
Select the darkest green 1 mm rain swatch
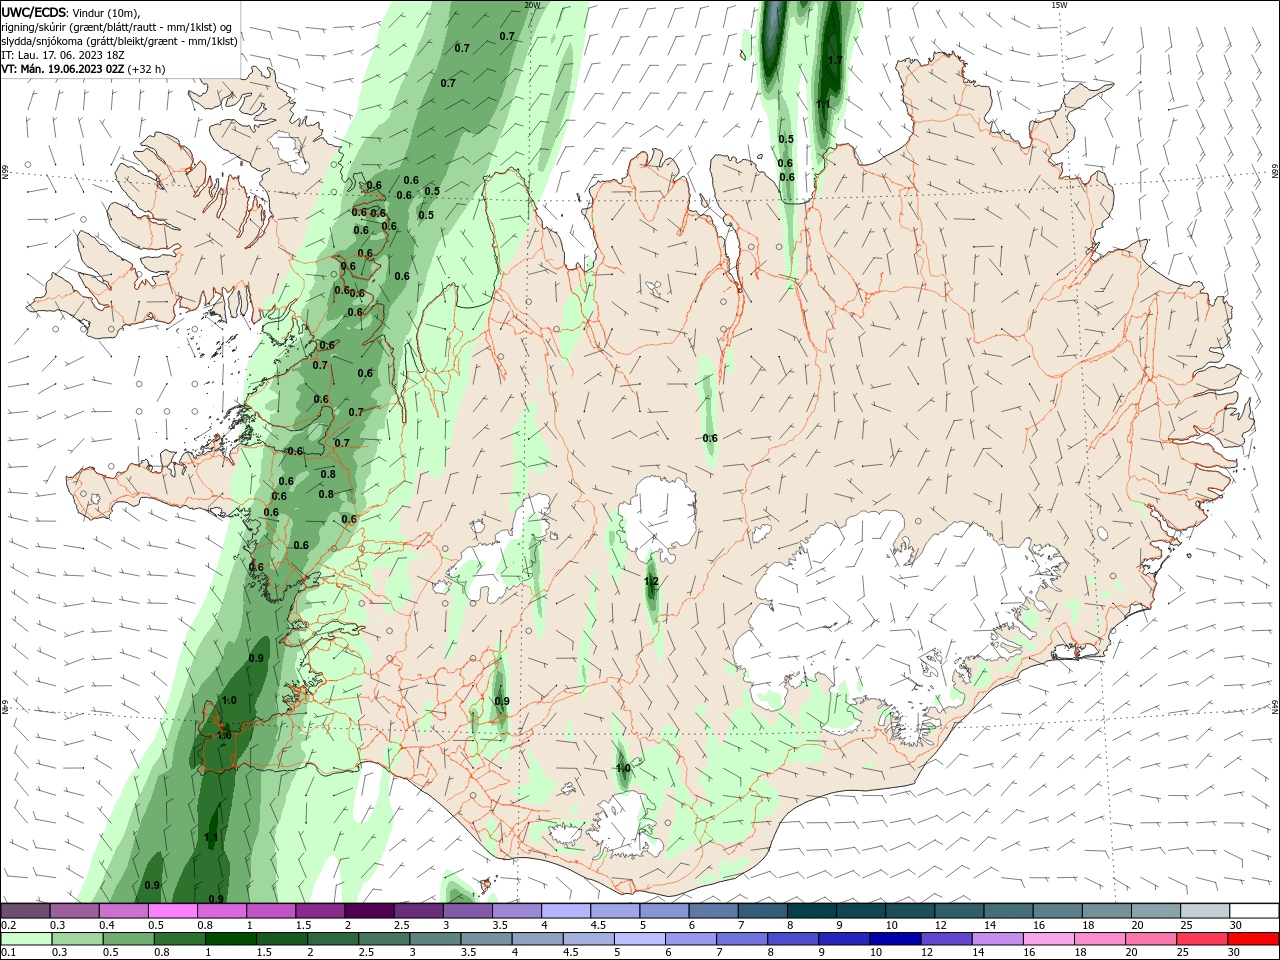click(231, 938)
